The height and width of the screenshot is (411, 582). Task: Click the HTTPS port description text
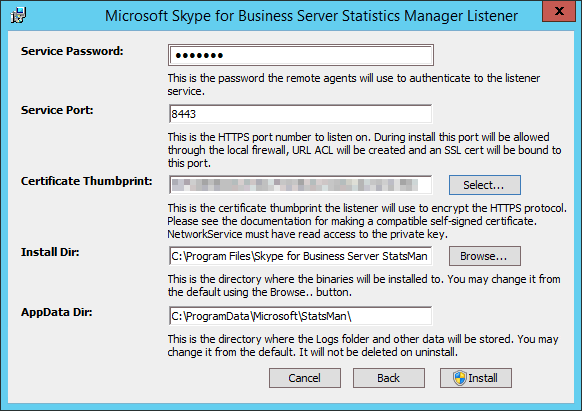click(364, 150)
